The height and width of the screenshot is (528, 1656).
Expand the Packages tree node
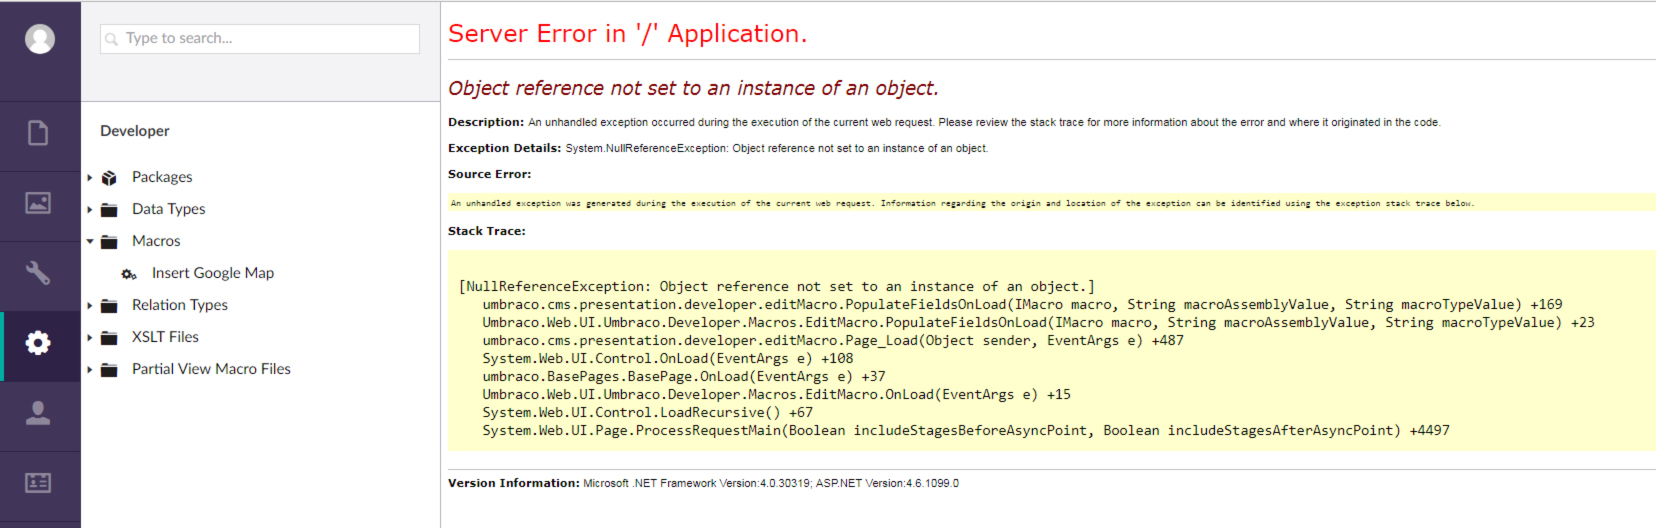(x=90, y=178)
